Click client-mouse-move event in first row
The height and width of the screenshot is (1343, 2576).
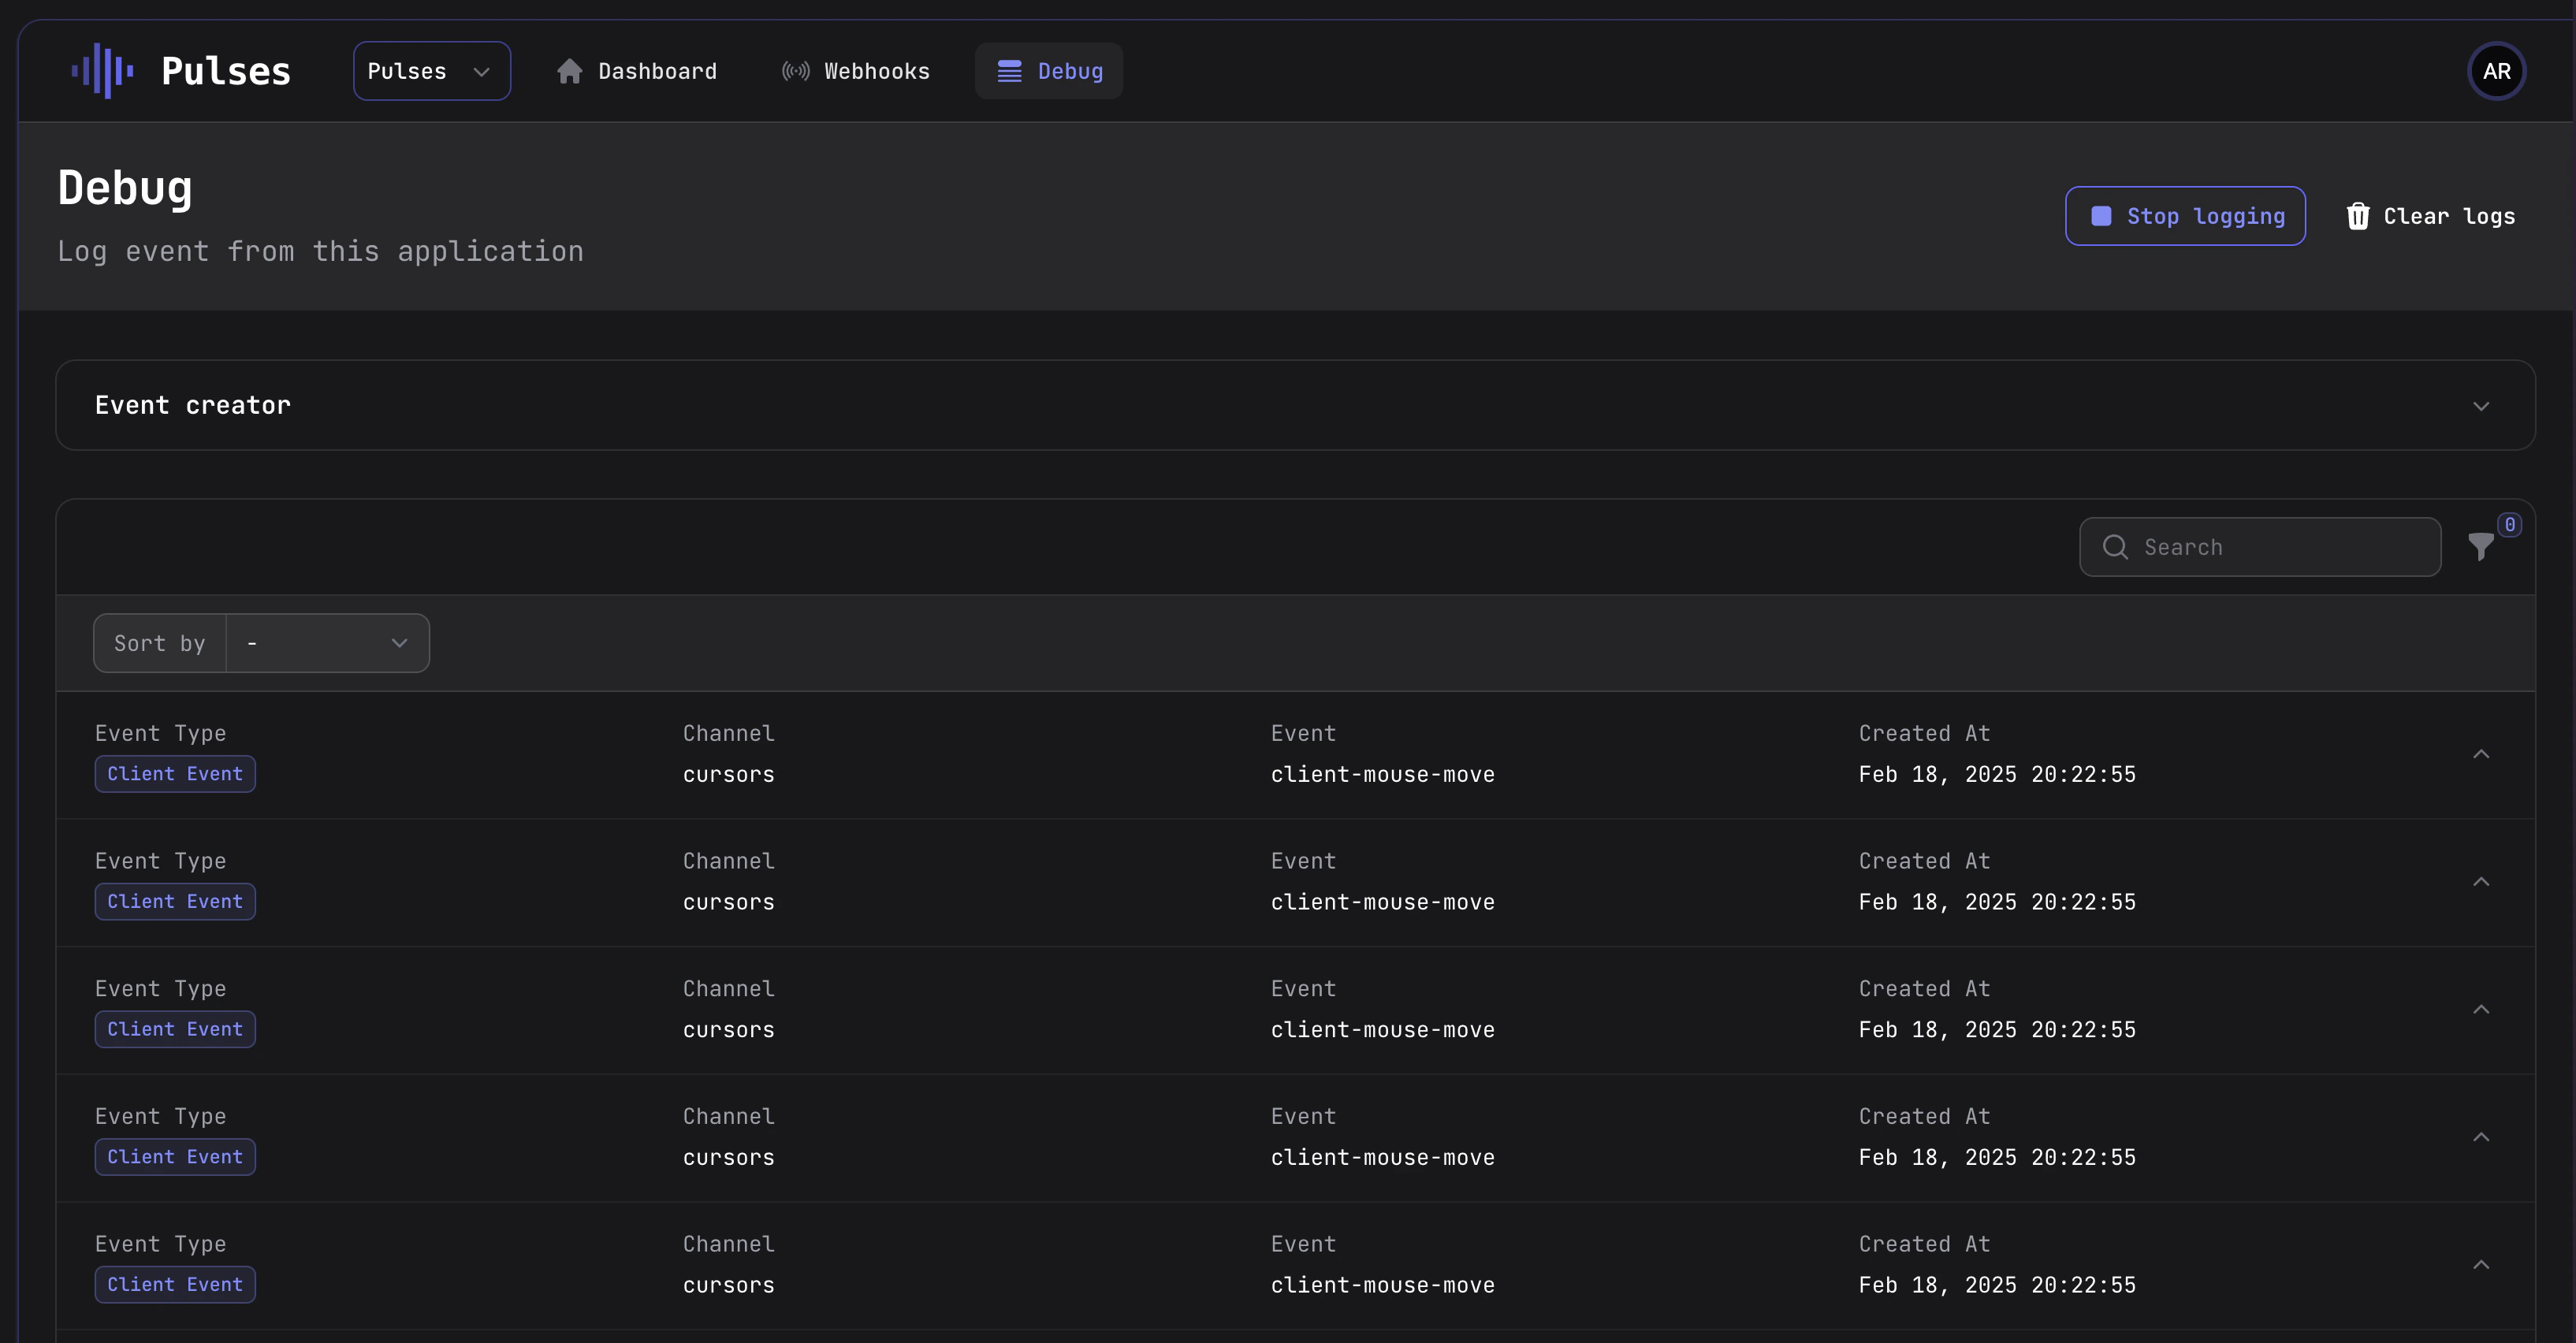(x=1383, y=775)
